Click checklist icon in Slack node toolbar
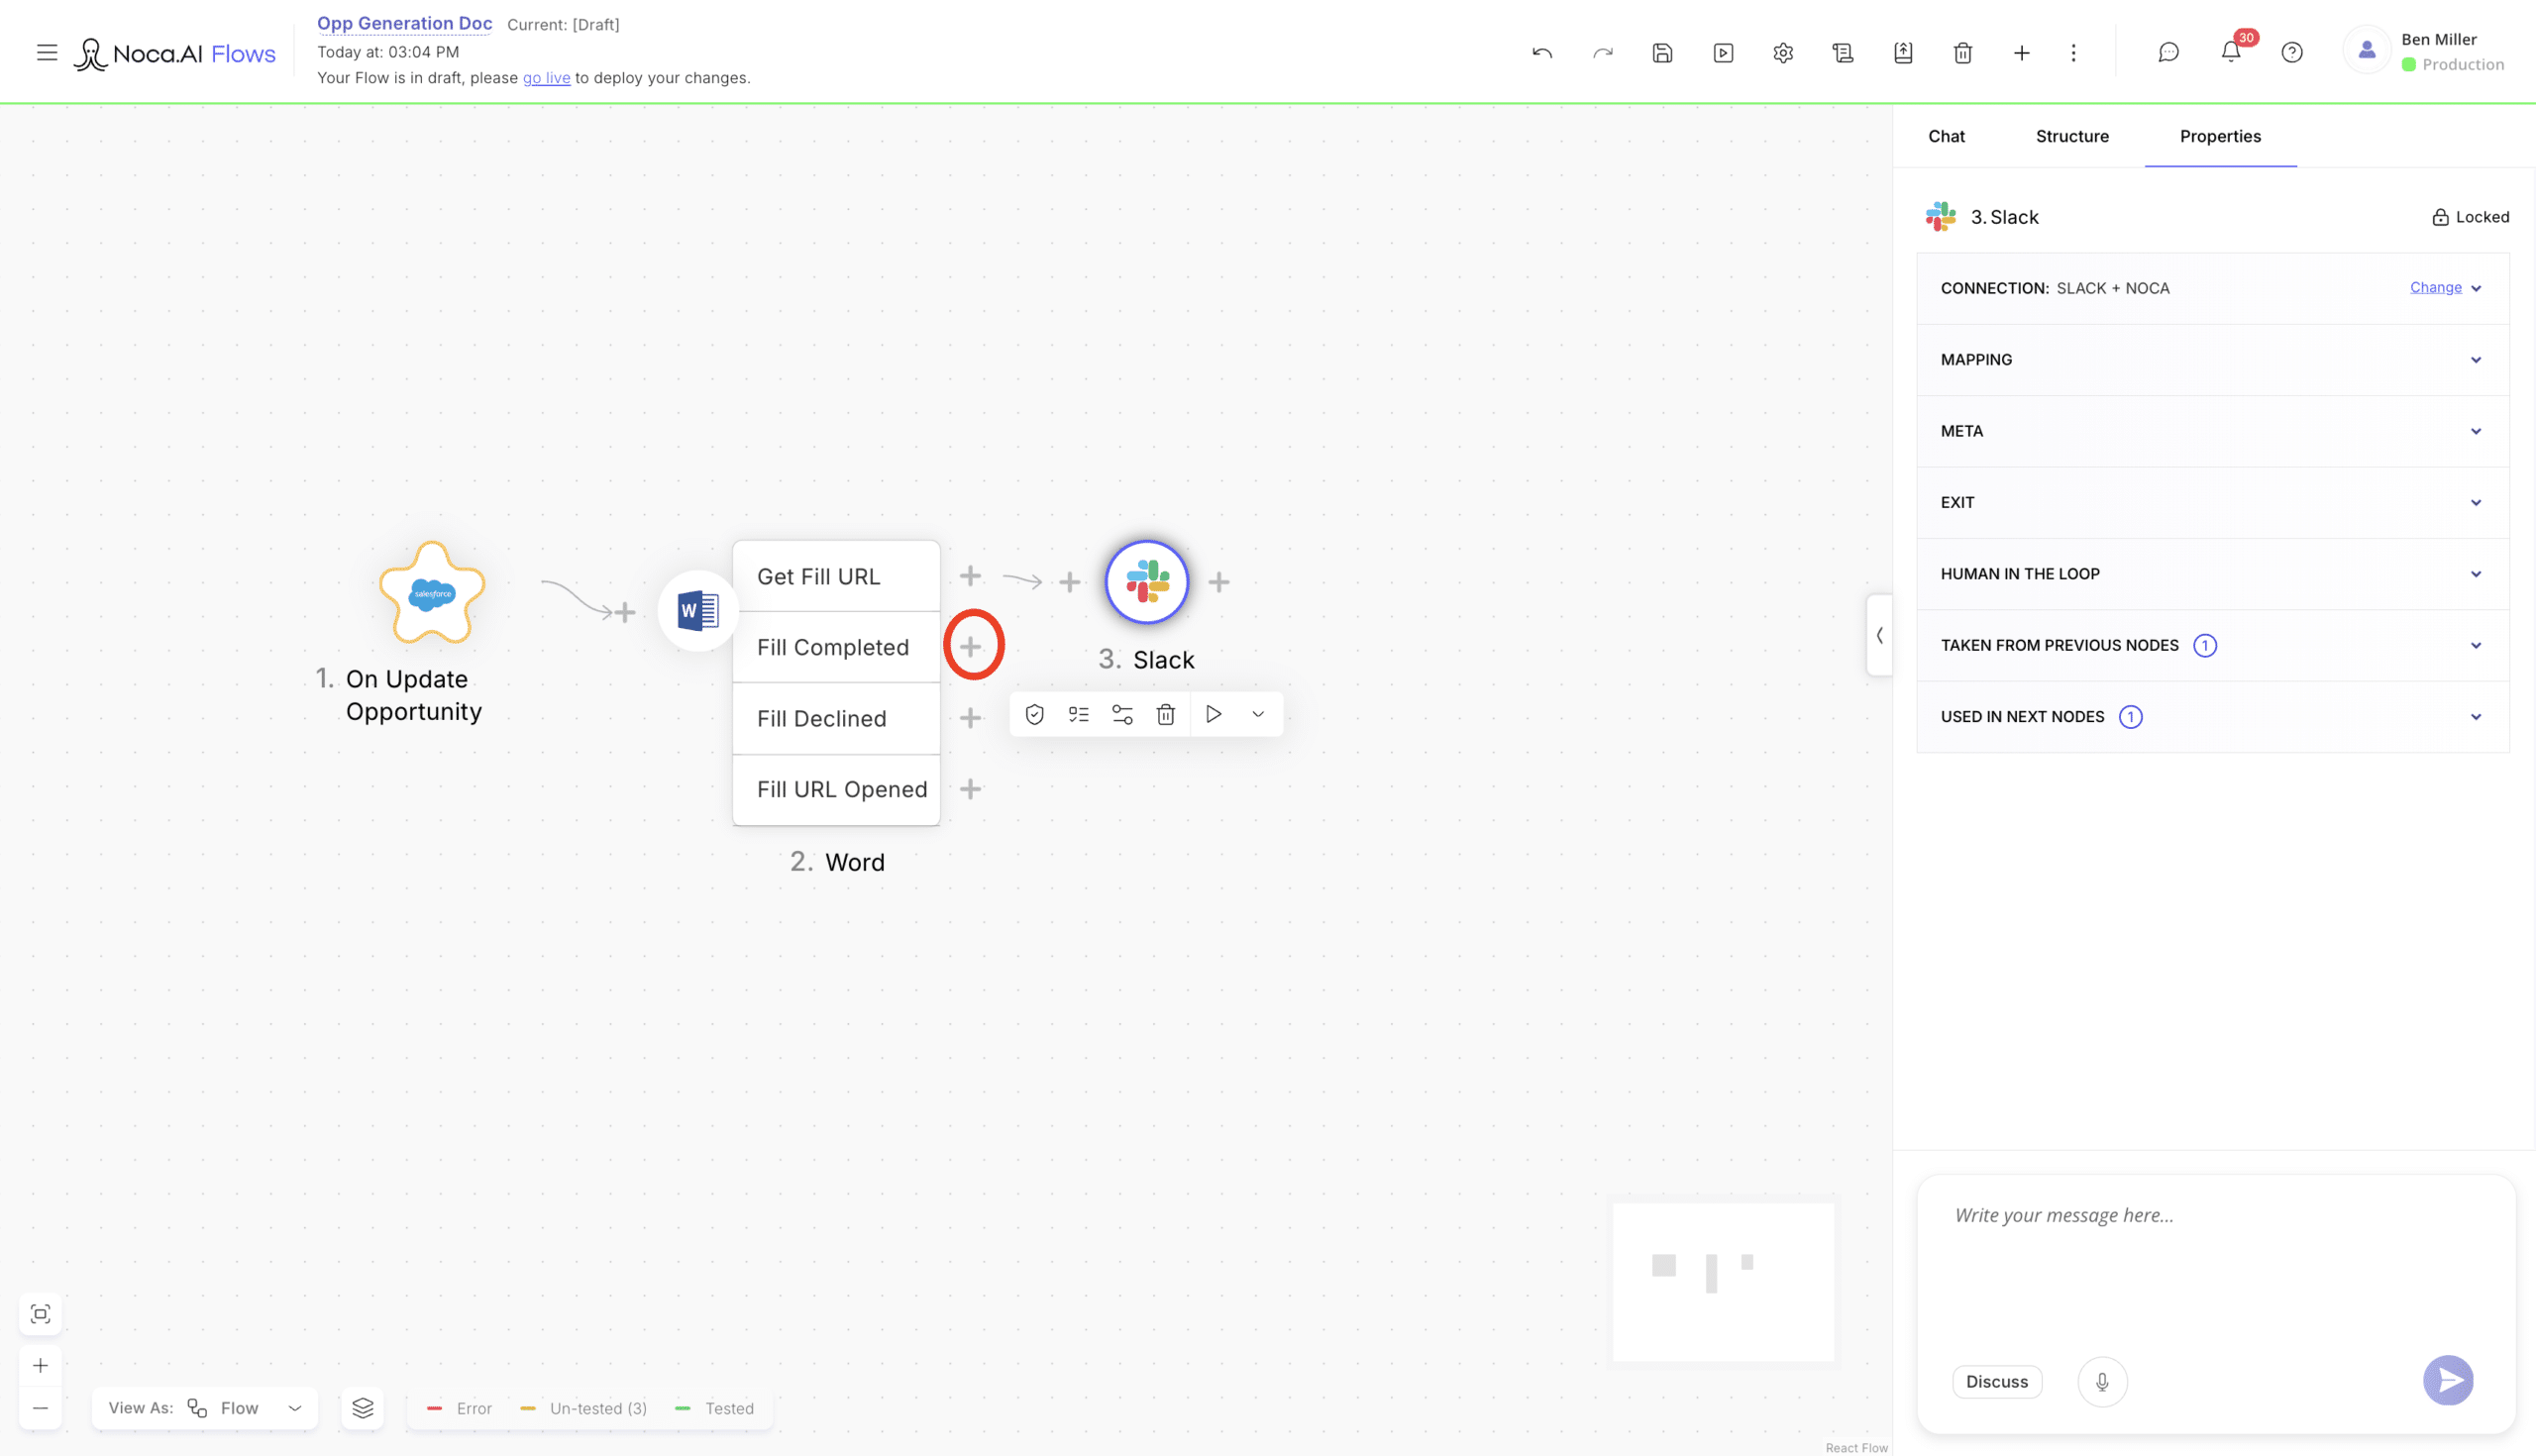The width and height of the screenshot is (2536, 1456). [x=1078, y=714]
